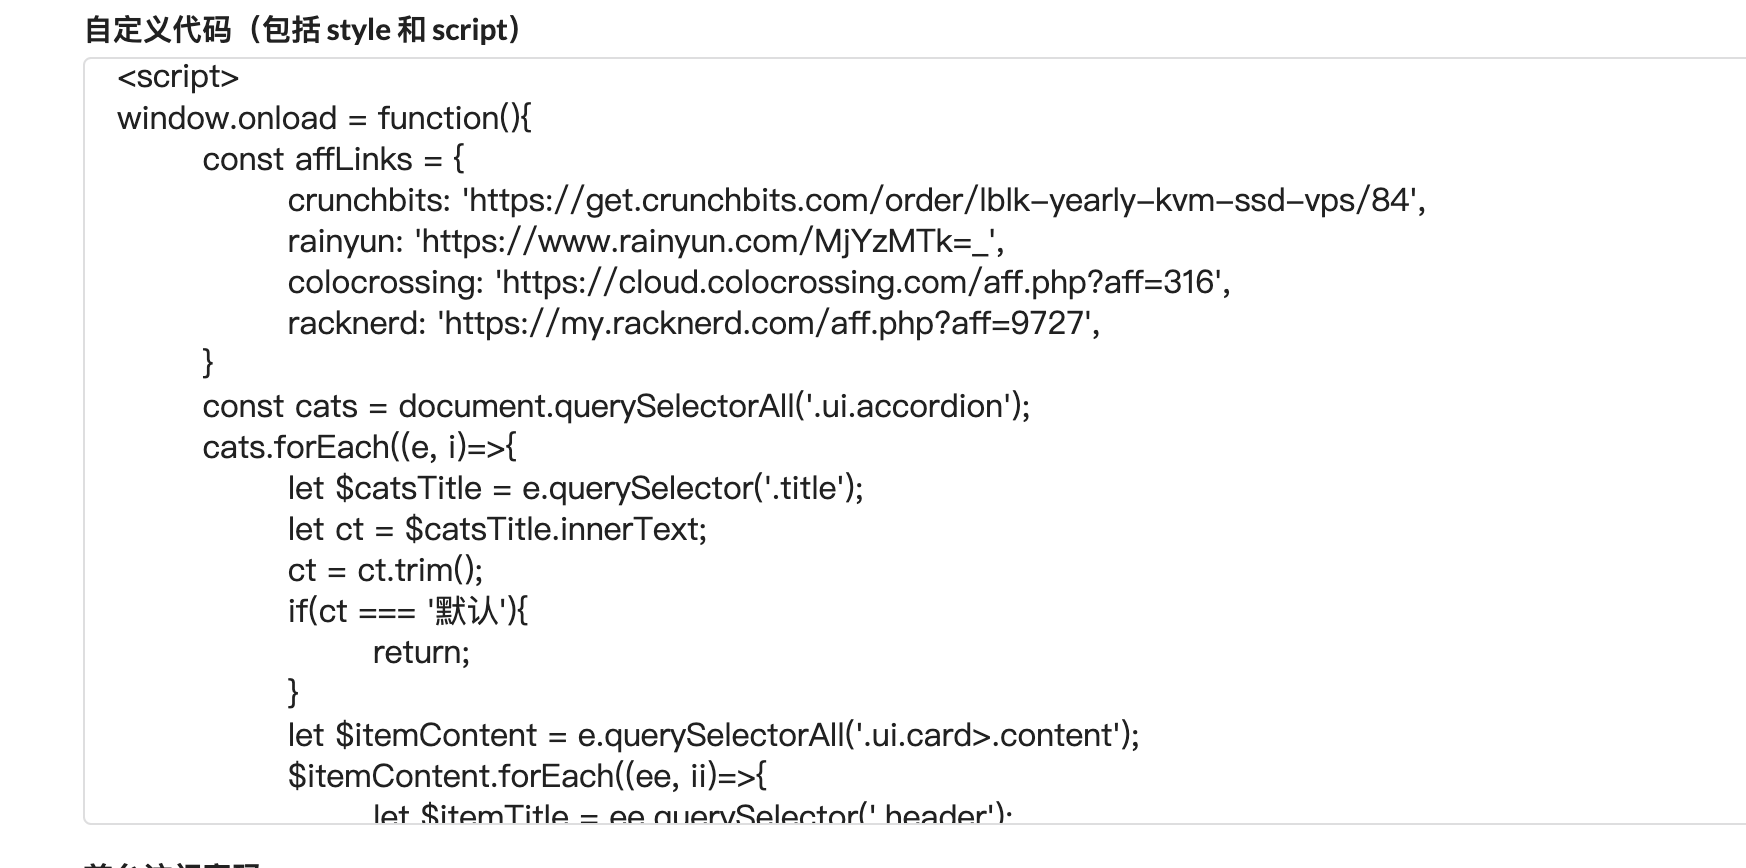Click the 'let $catsTitle' line

(575, 488)
